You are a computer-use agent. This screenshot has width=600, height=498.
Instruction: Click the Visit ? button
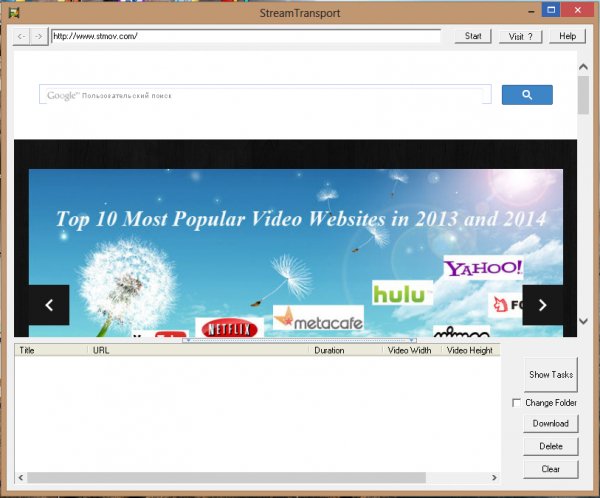click(x=520, y=36)
